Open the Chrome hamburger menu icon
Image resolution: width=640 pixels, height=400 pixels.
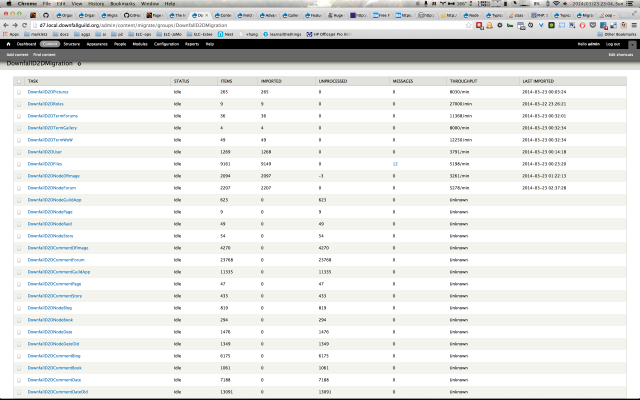pyautogui.click(x=634, y=25)
